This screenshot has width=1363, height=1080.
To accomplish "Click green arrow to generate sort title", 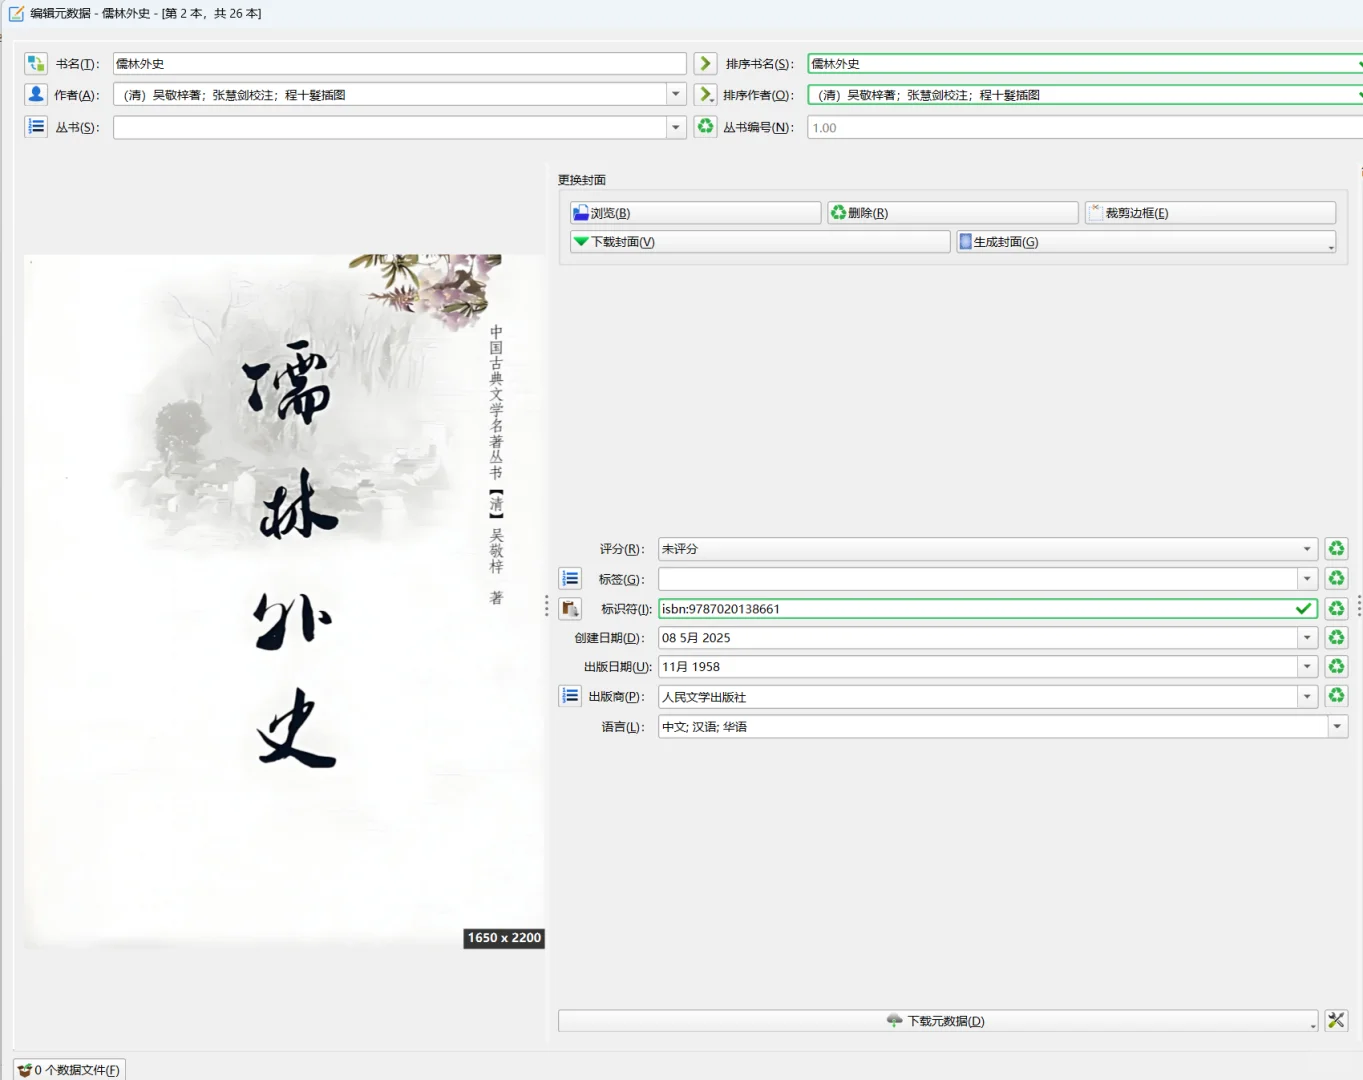I will coord(706,64).
